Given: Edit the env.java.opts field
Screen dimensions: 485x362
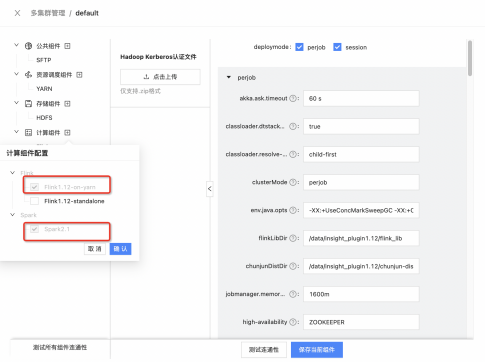Looking at the screenshot, I should tap(361, 210).
